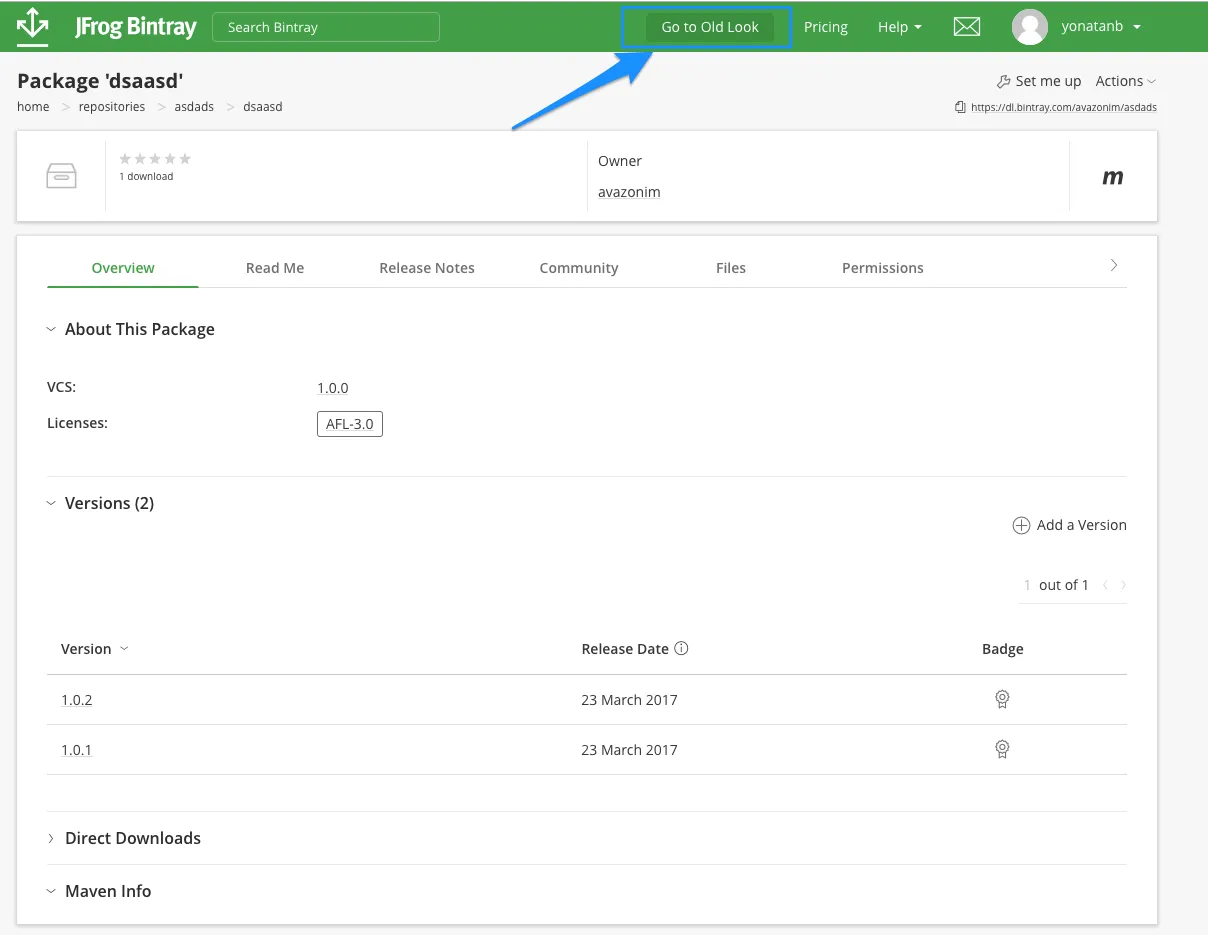This screenshot has width=1208, height=935.
Task: Click the copy icon beside dl.bintray.com URL
Action: [961, 107]
